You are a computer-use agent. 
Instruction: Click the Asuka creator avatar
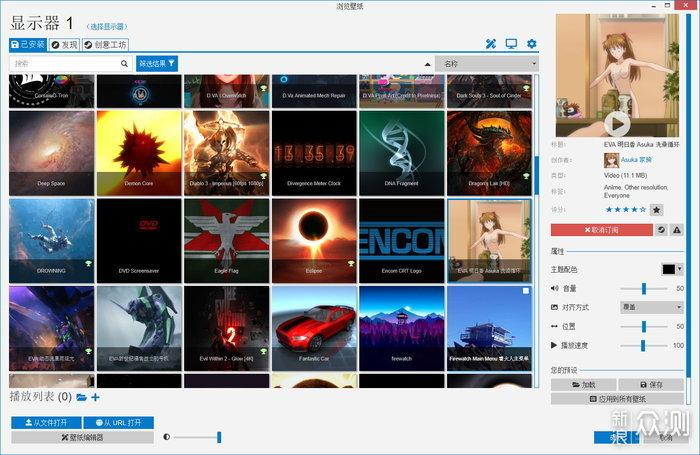[x=611, y=160]
